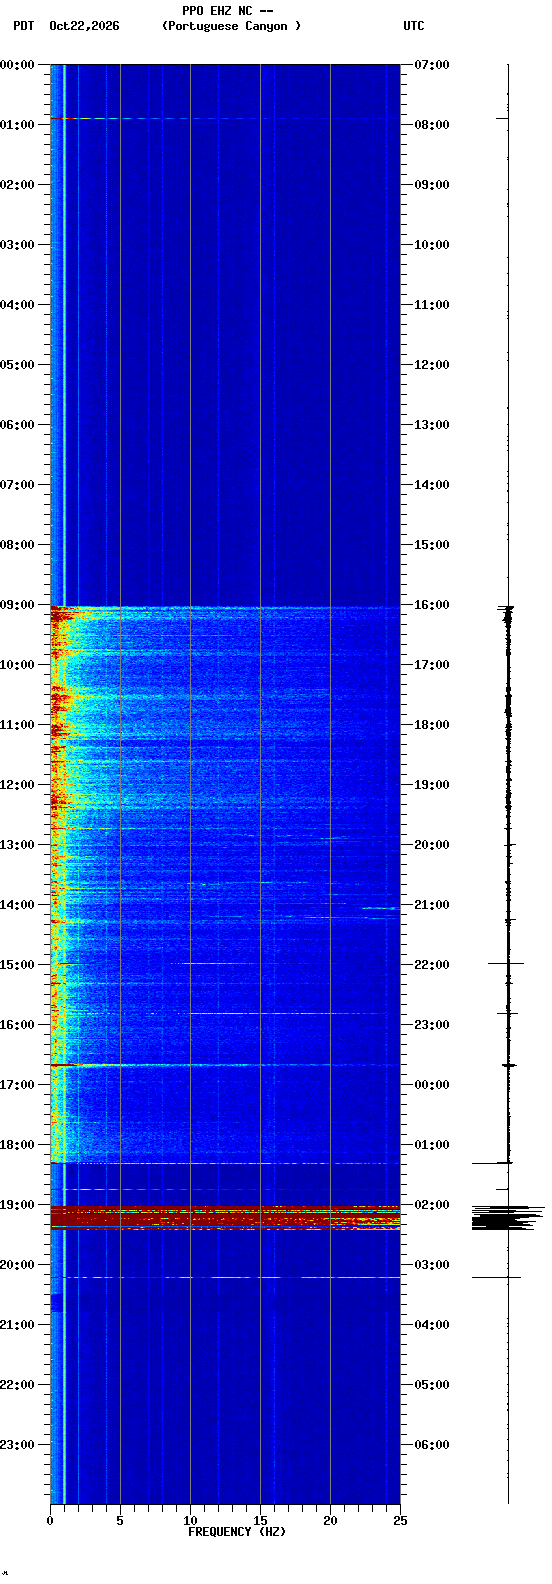Click frequency axis tick label '15'
The height and width of the screenshot is (1584, 552).
point(260,1521)
